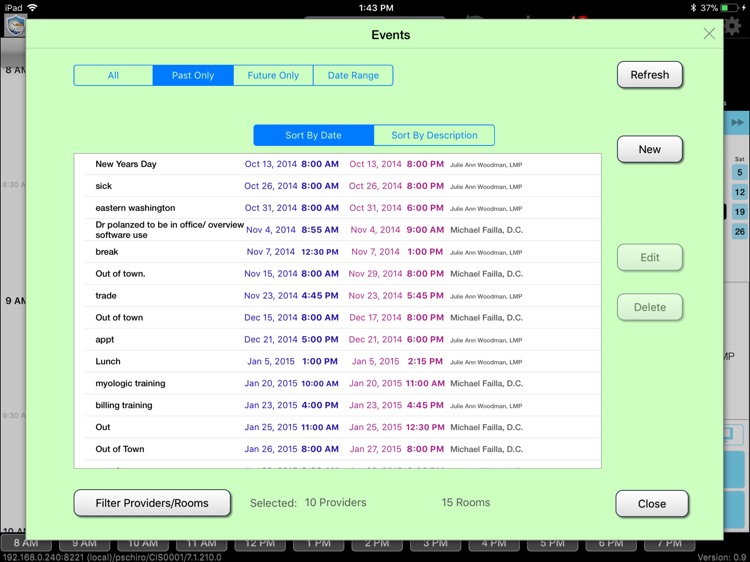This screenshot has height=562, width=750.
Task: Select Saturday 26 on background calendar
Action: [x=739, y=231]
